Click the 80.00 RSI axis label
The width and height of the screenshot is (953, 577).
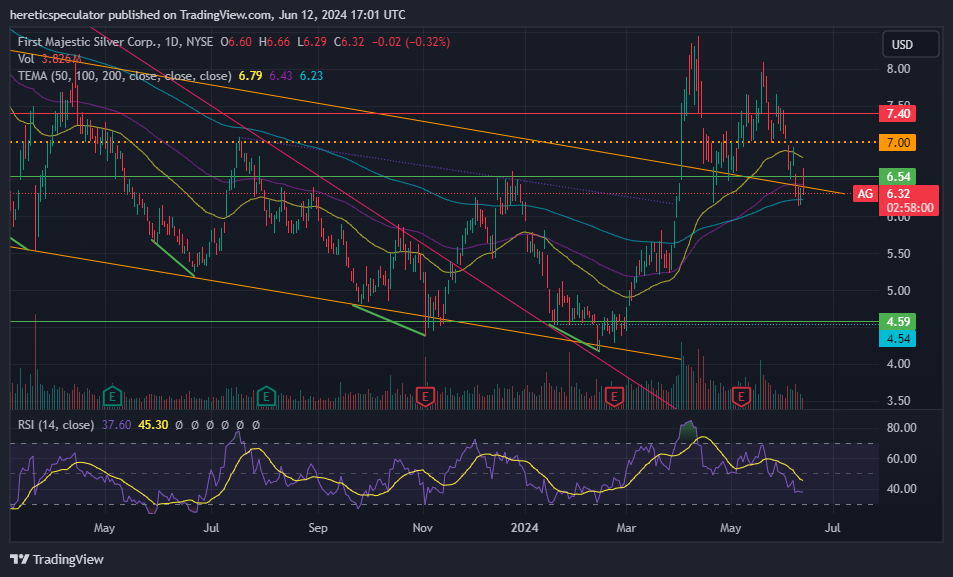tap(901, 427)
